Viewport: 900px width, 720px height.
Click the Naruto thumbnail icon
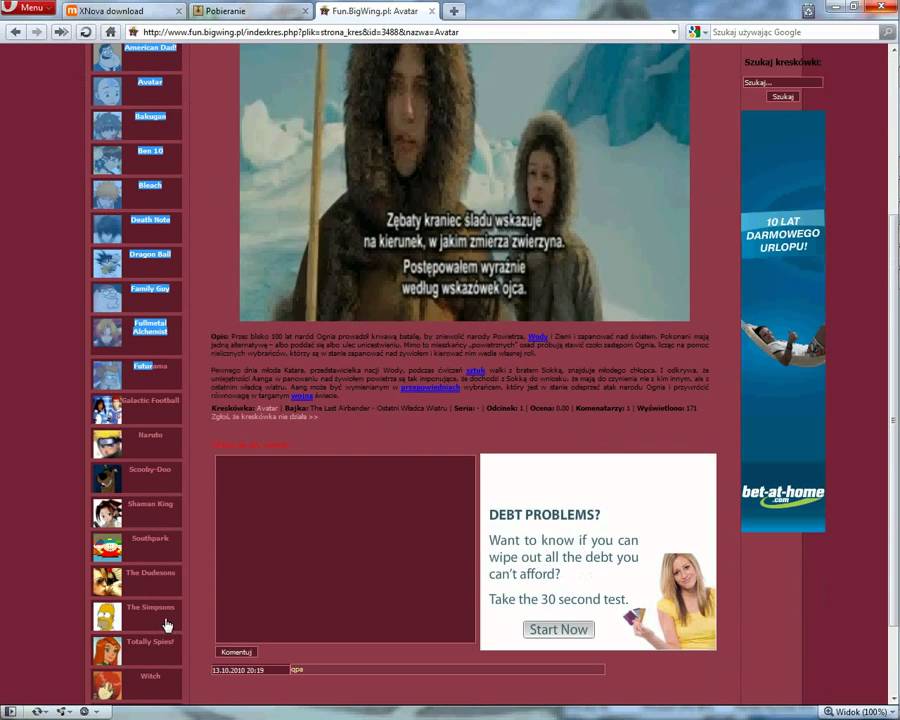point(107,444)
